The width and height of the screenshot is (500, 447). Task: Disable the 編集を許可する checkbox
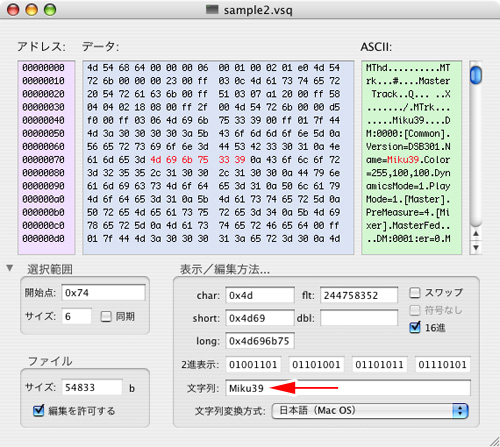(39, 410)
